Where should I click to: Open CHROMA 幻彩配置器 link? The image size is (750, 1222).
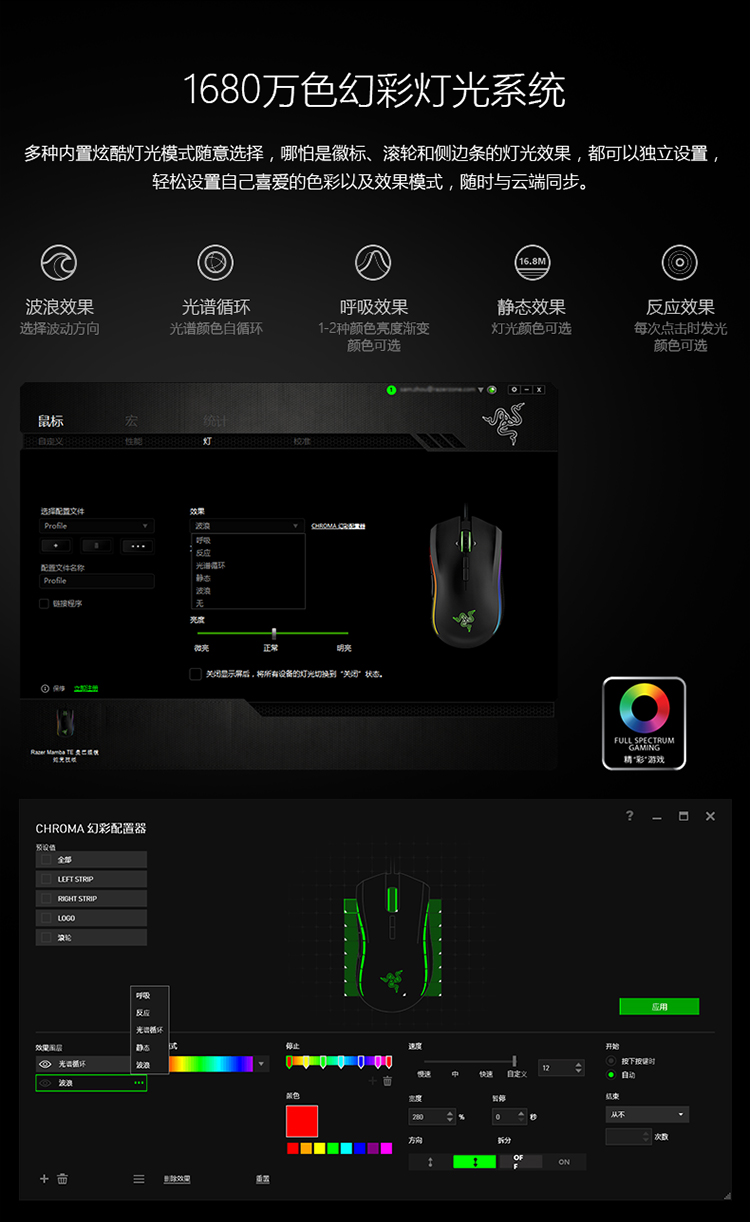[x=338, y=526]
